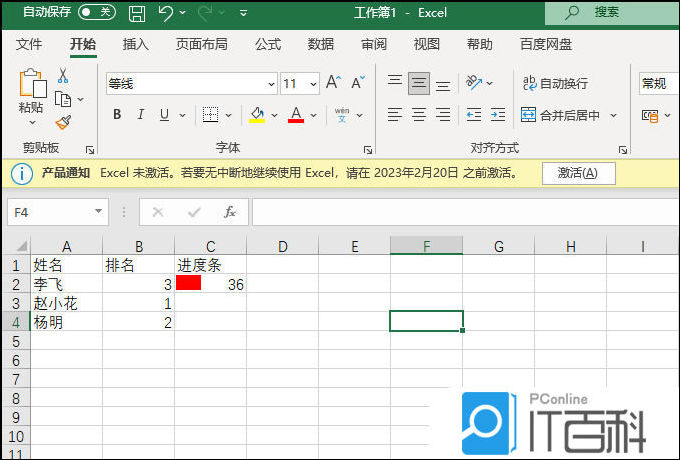680x460 pixels.
Task: Select row 4 header
Action: pos(16,322)
